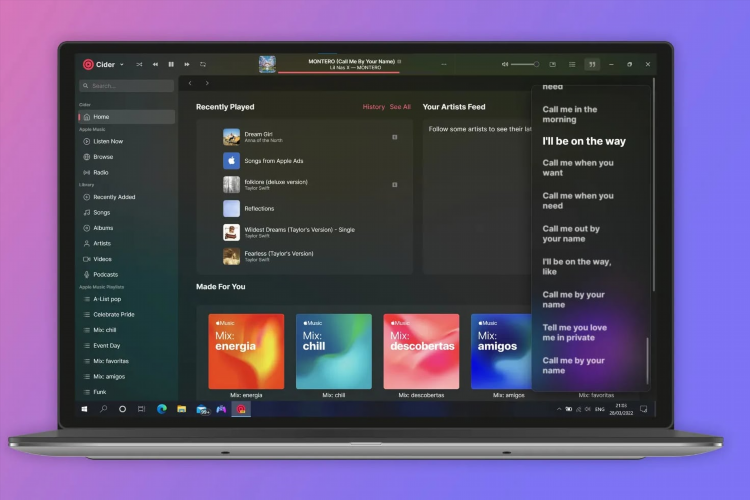Open the Mix: chill playlist in sidebar
Viewport: 750px width, 500px height.
click(x=126, y=330)
